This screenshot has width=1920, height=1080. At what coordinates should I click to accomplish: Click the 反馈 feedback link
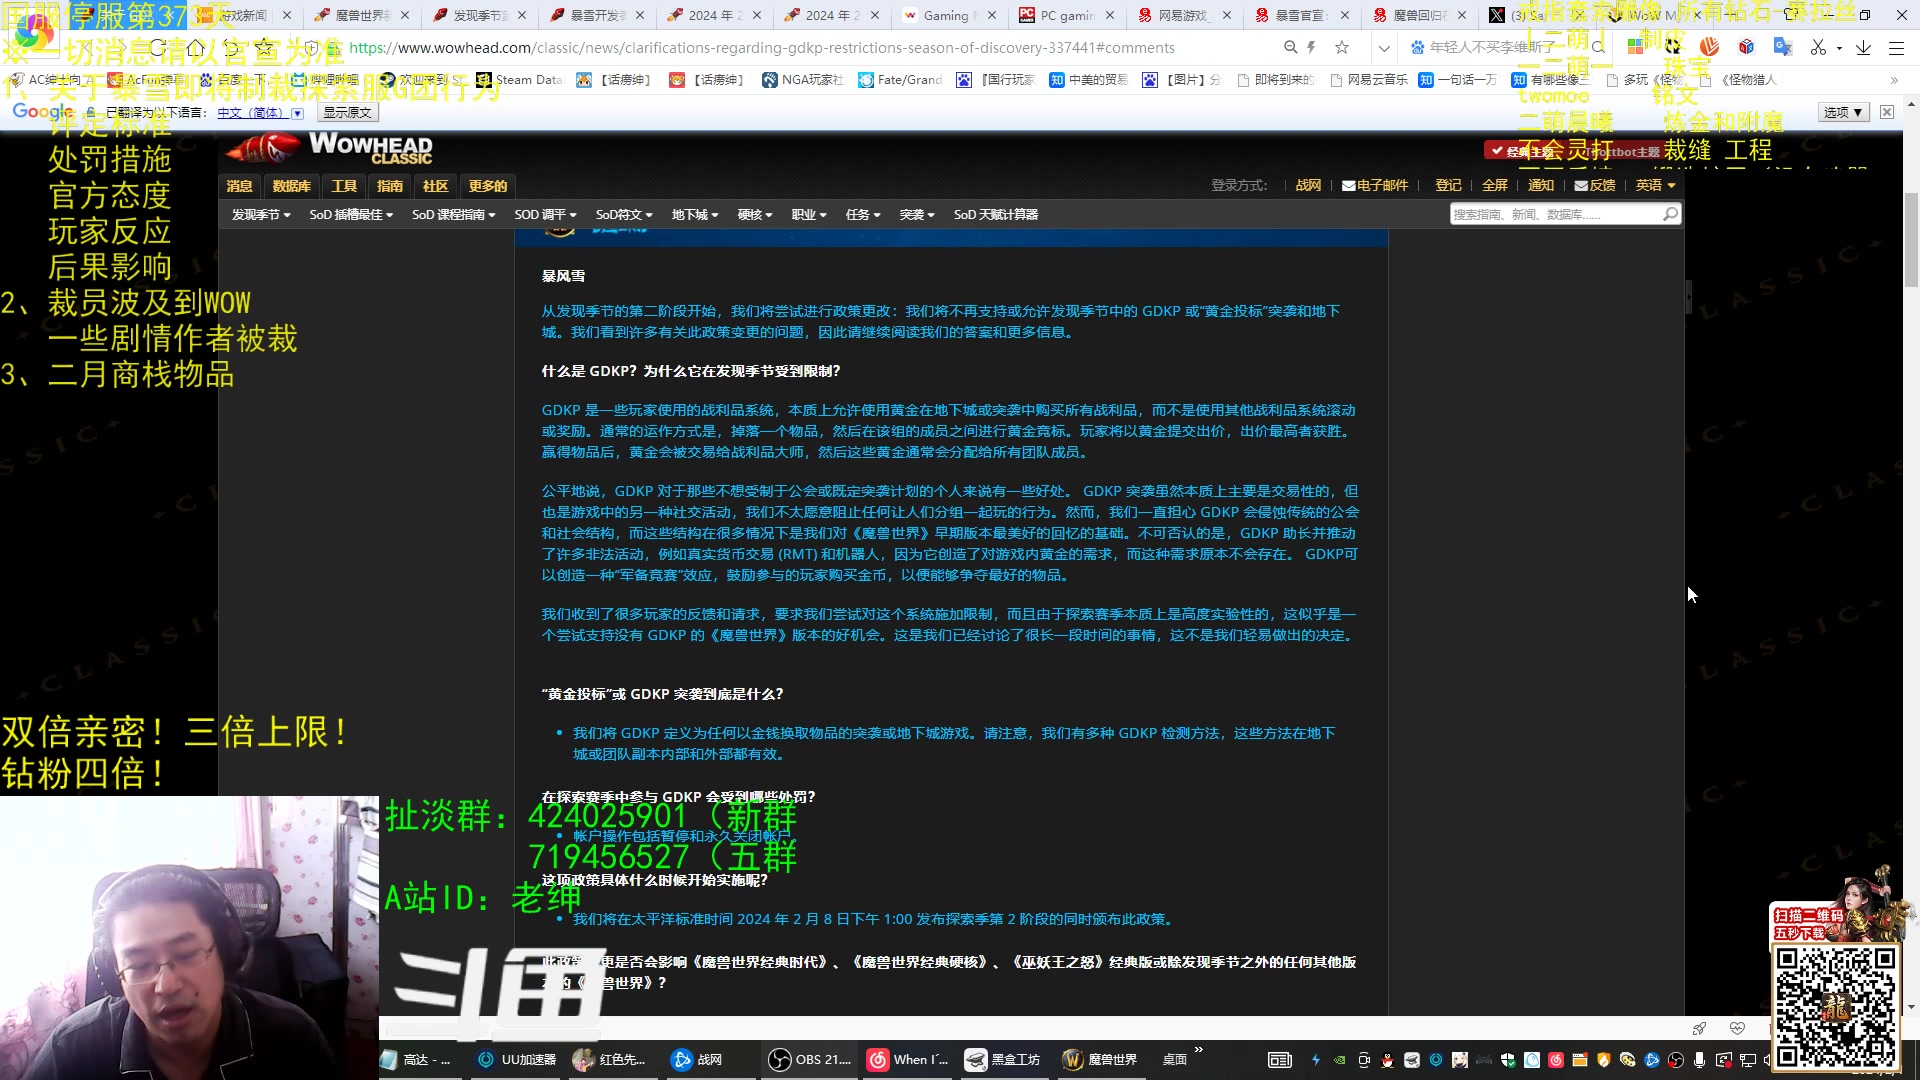click(1595, 185)
